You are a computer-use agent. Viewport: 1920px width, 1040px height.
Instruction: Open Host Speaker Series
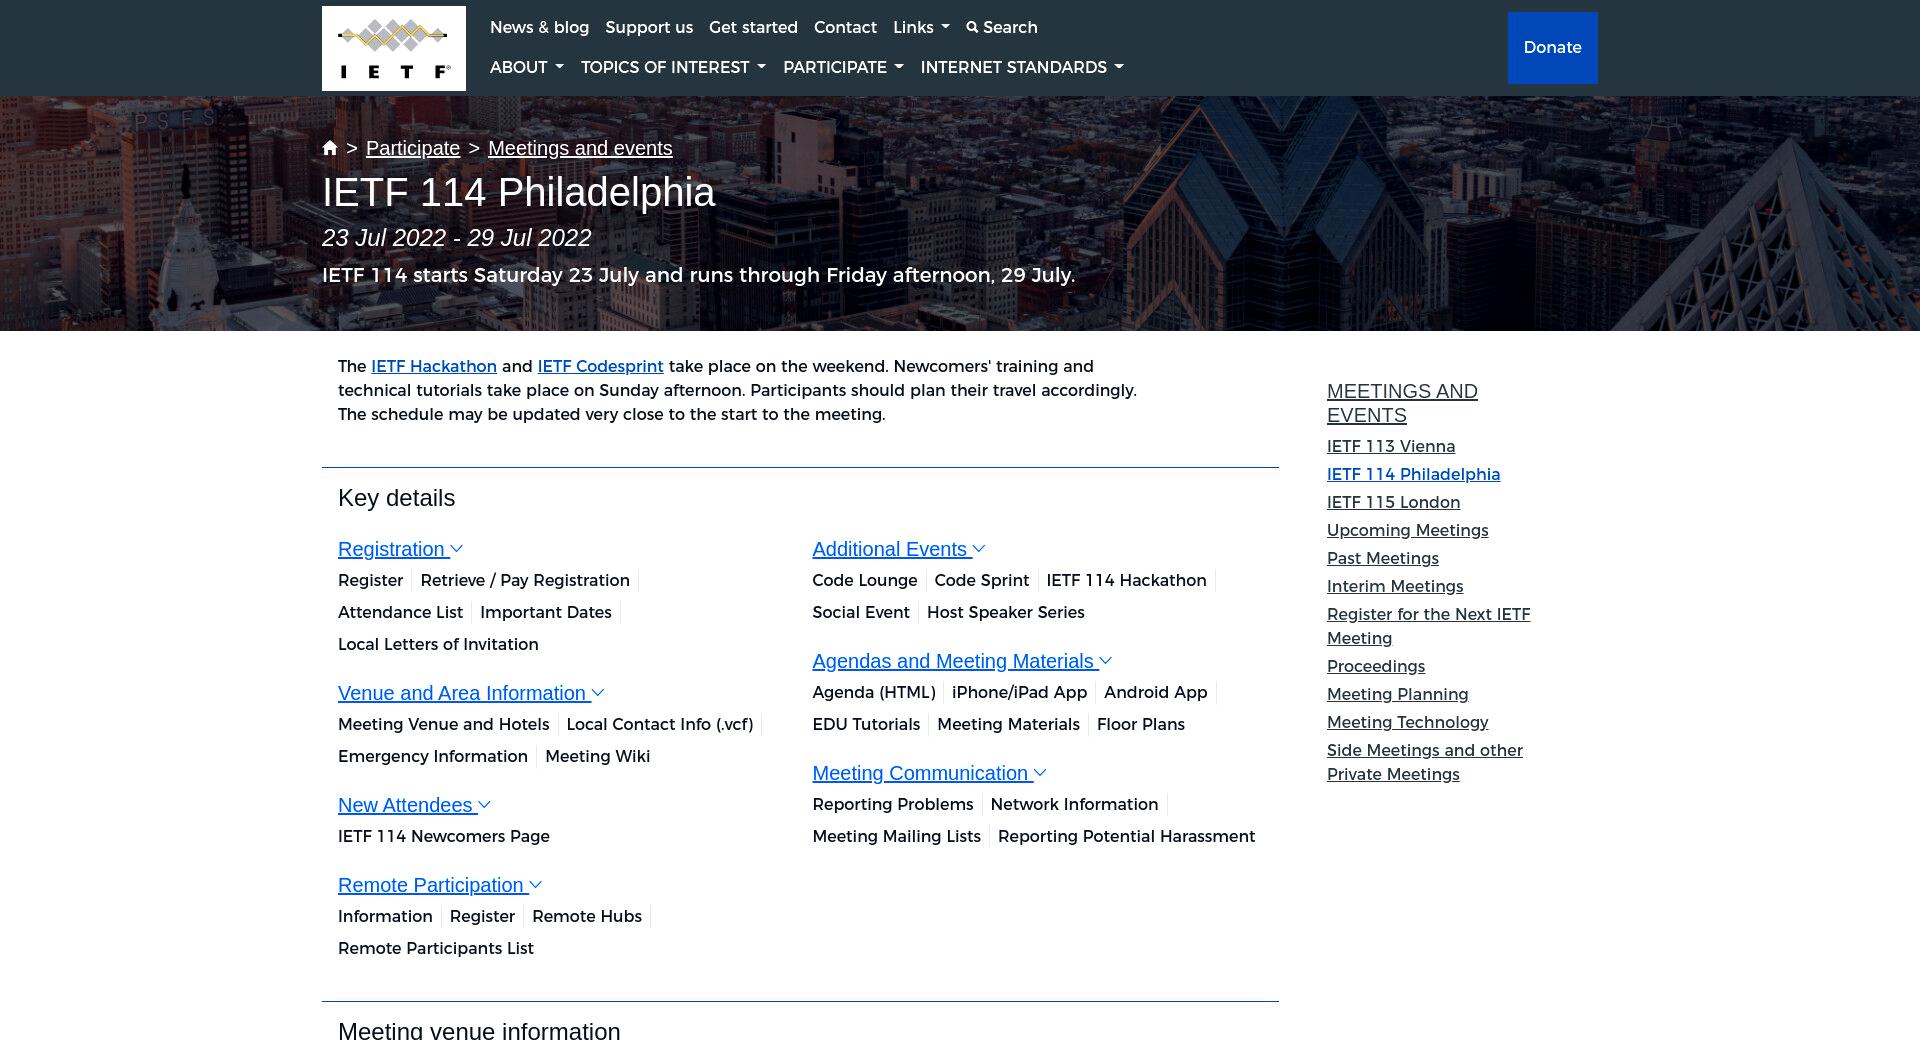[x=1006, y=612]
